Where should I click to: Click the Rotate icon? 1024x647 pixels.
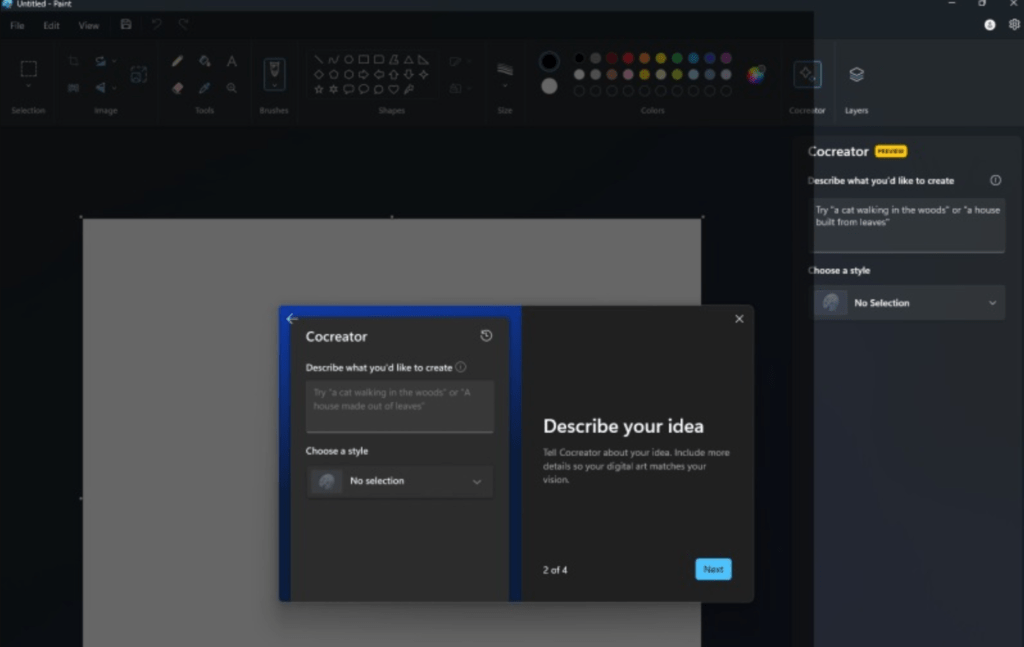100,61
